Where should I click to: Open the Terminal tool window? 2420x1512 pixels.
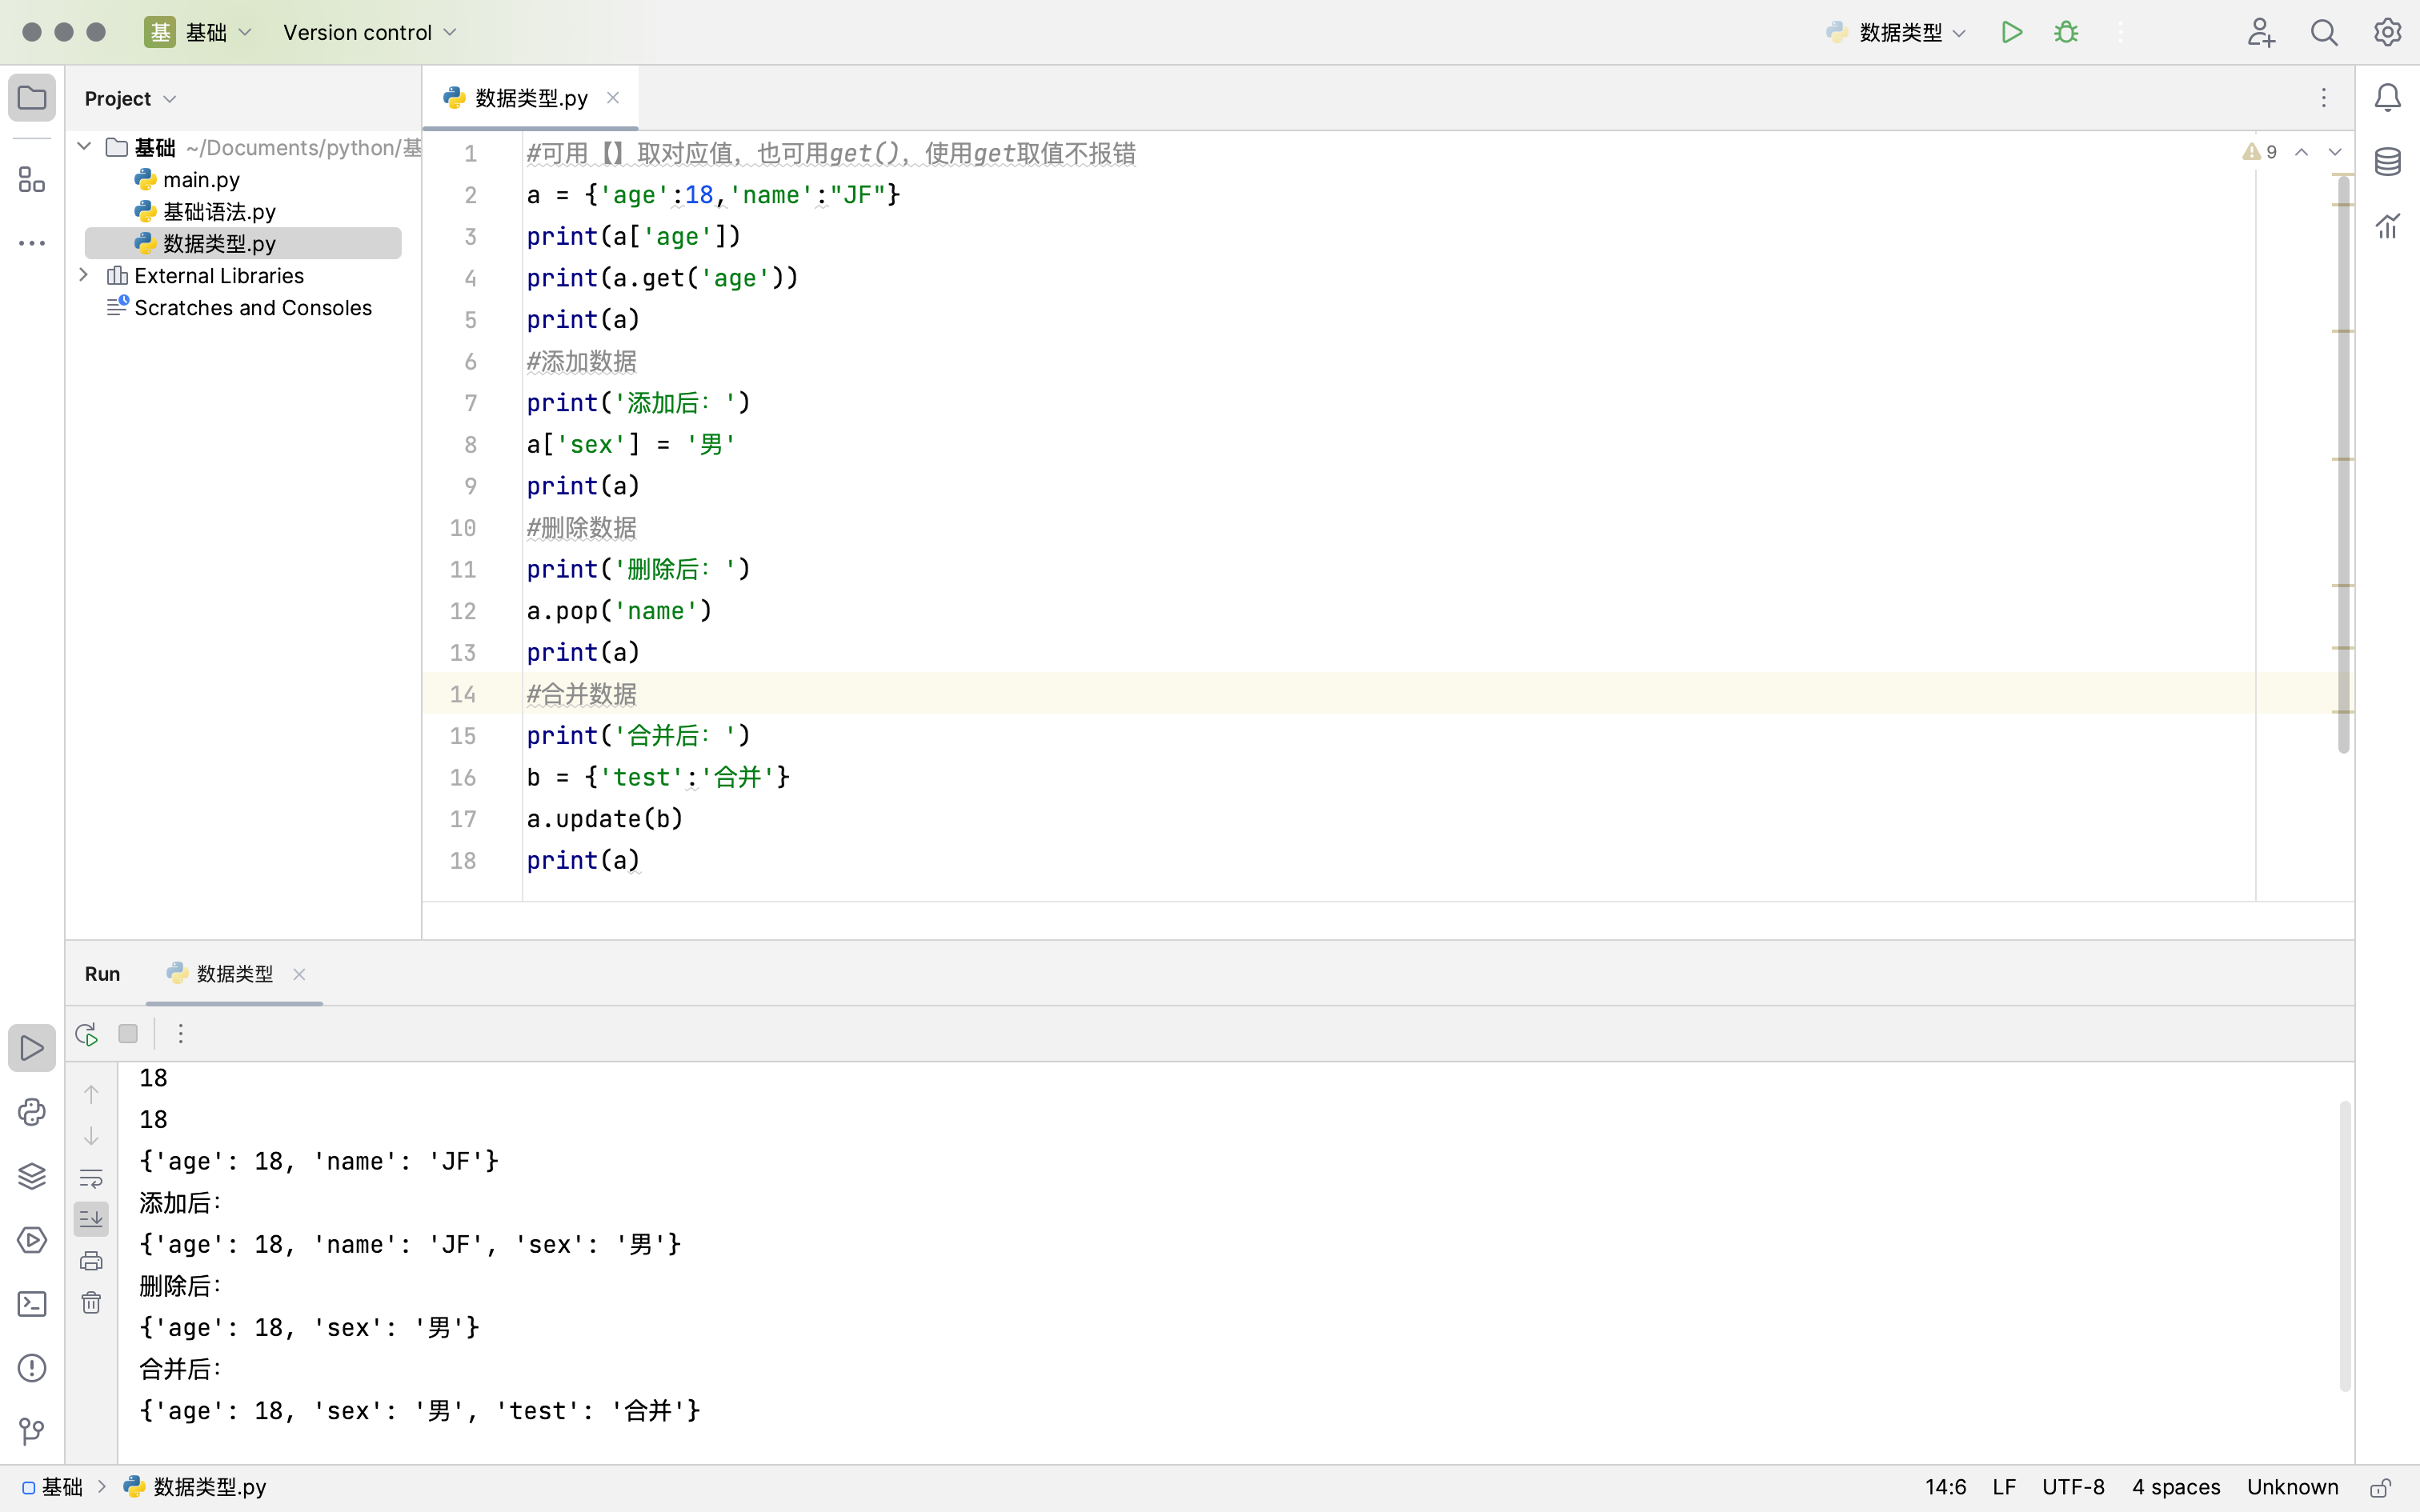(32, 1304)
